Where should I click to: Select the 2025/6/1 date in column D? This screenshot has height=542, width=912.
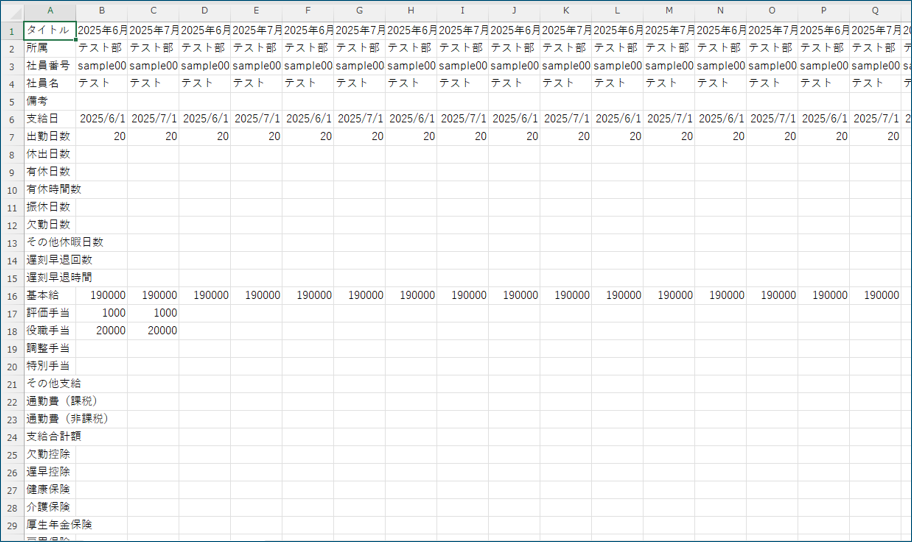coord(205,119)
